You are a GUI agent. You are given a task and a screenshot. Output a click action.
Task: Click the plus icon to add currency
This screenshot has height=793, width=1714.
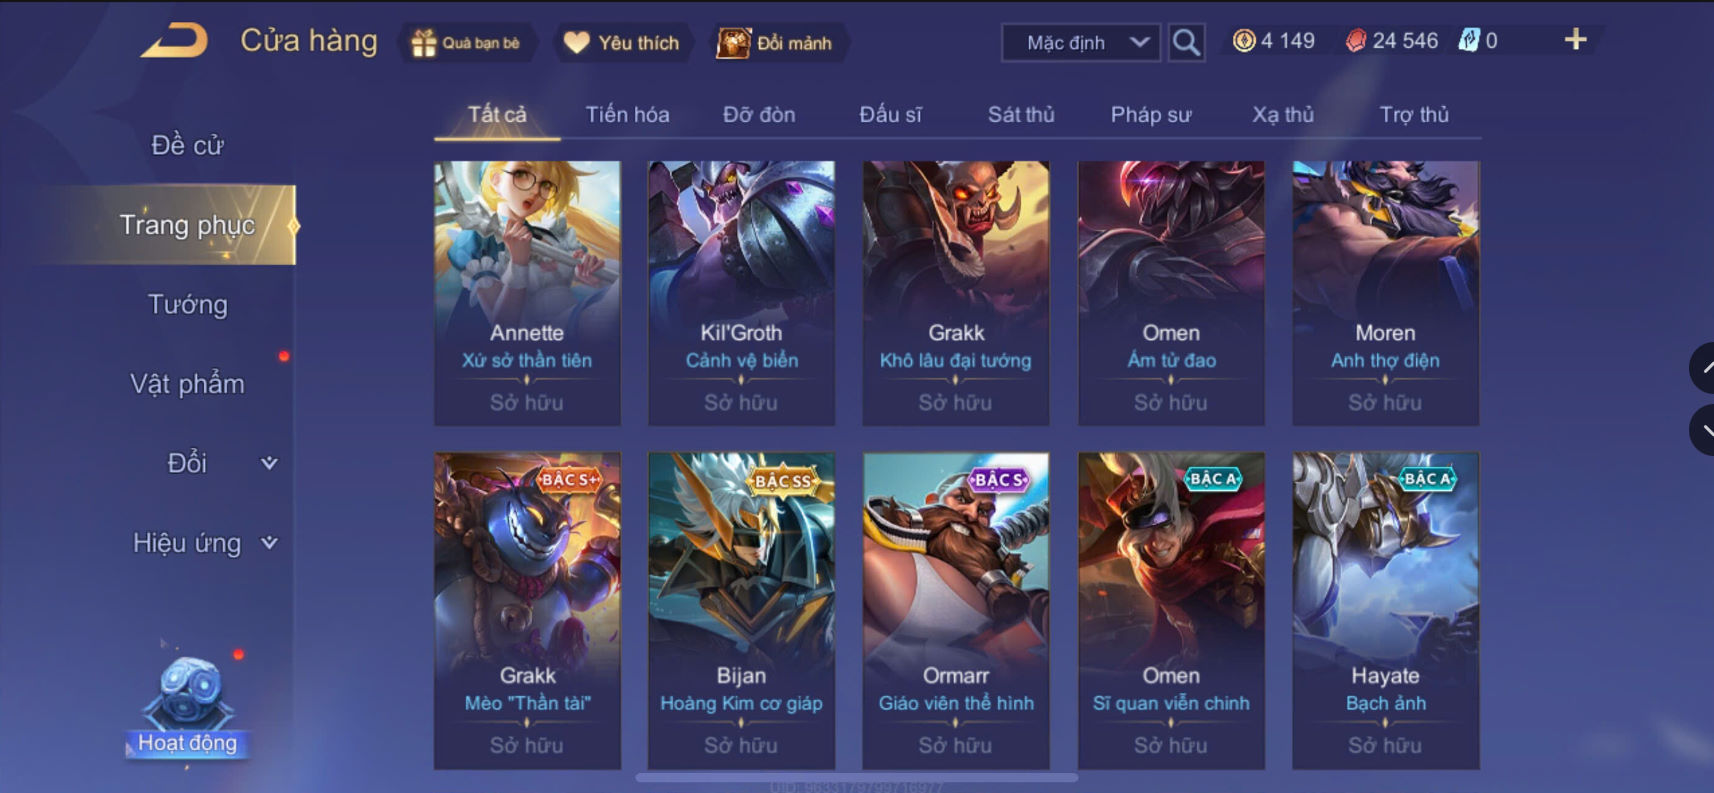[x=1575, y=40]
